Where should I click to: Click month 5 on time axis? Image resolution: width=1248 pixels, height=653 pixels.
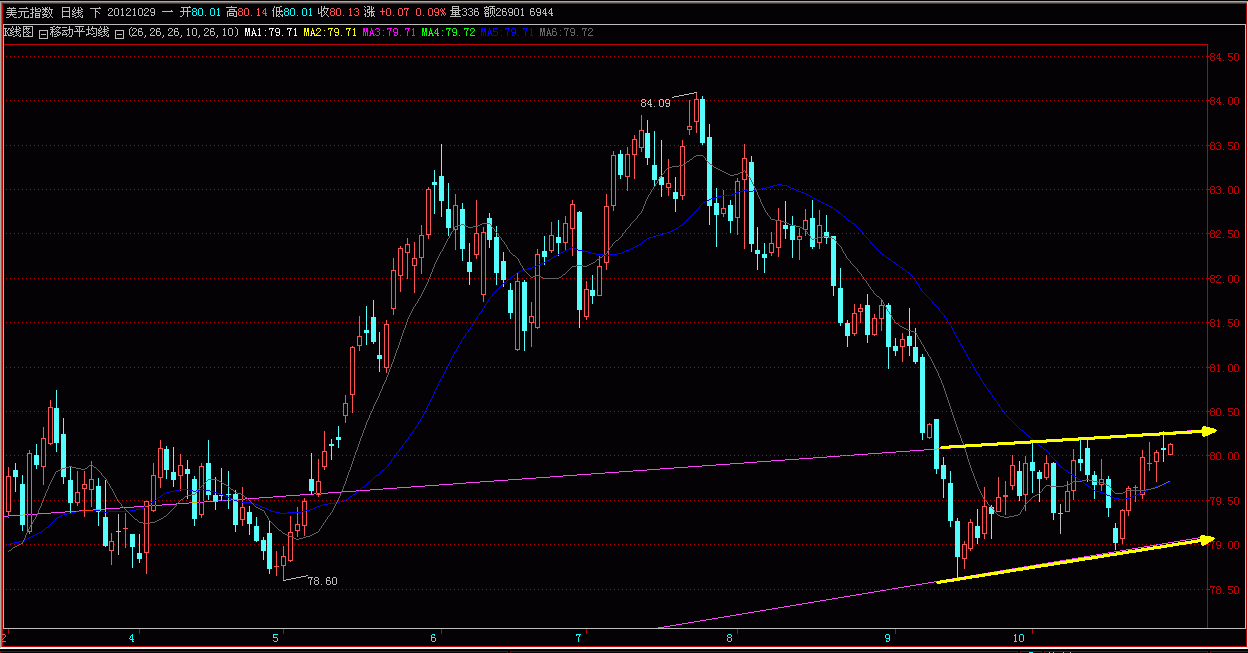pyautogui.click(x=276, y=637)
